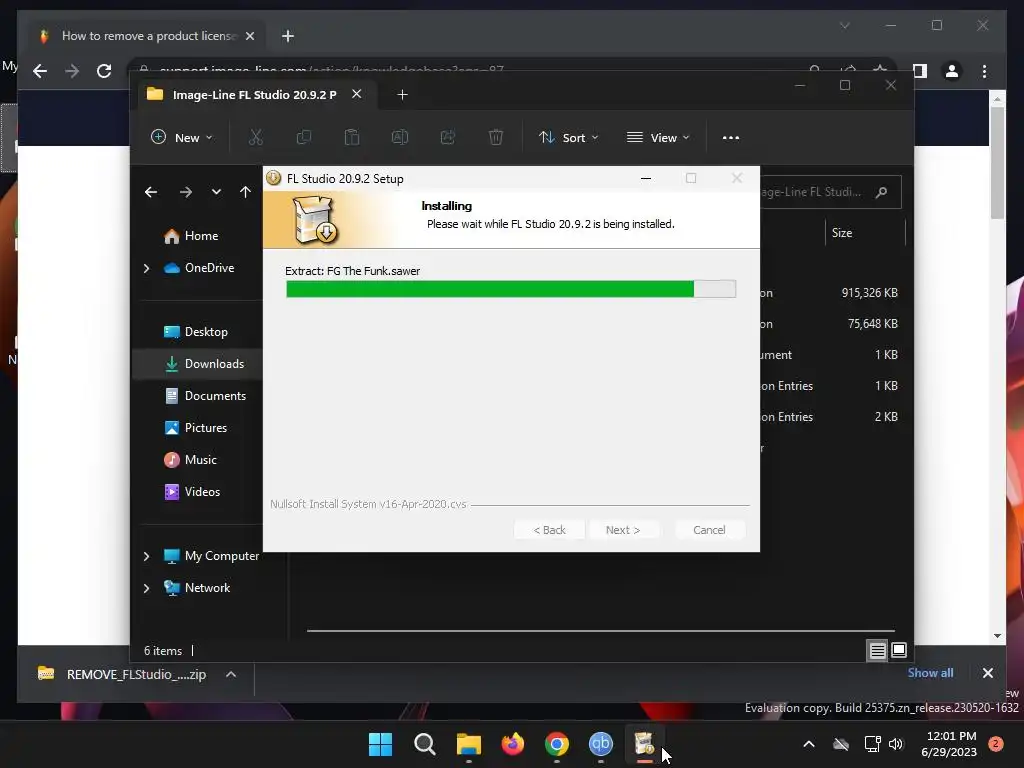Expand OneDrive in navigation pane
Screen dimensions: 1024x768
pos(146,268)
